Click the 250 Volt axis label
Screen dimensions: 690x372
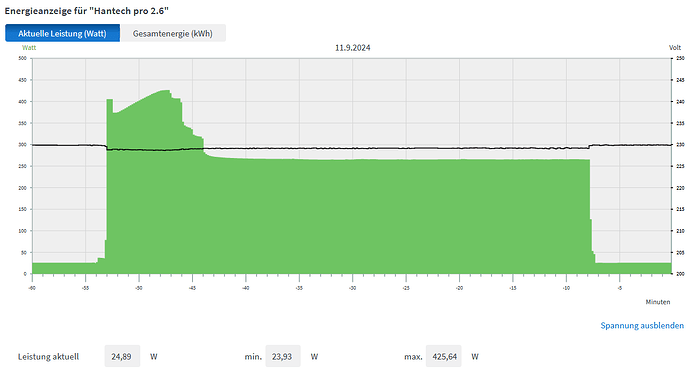tap(680, 58)
